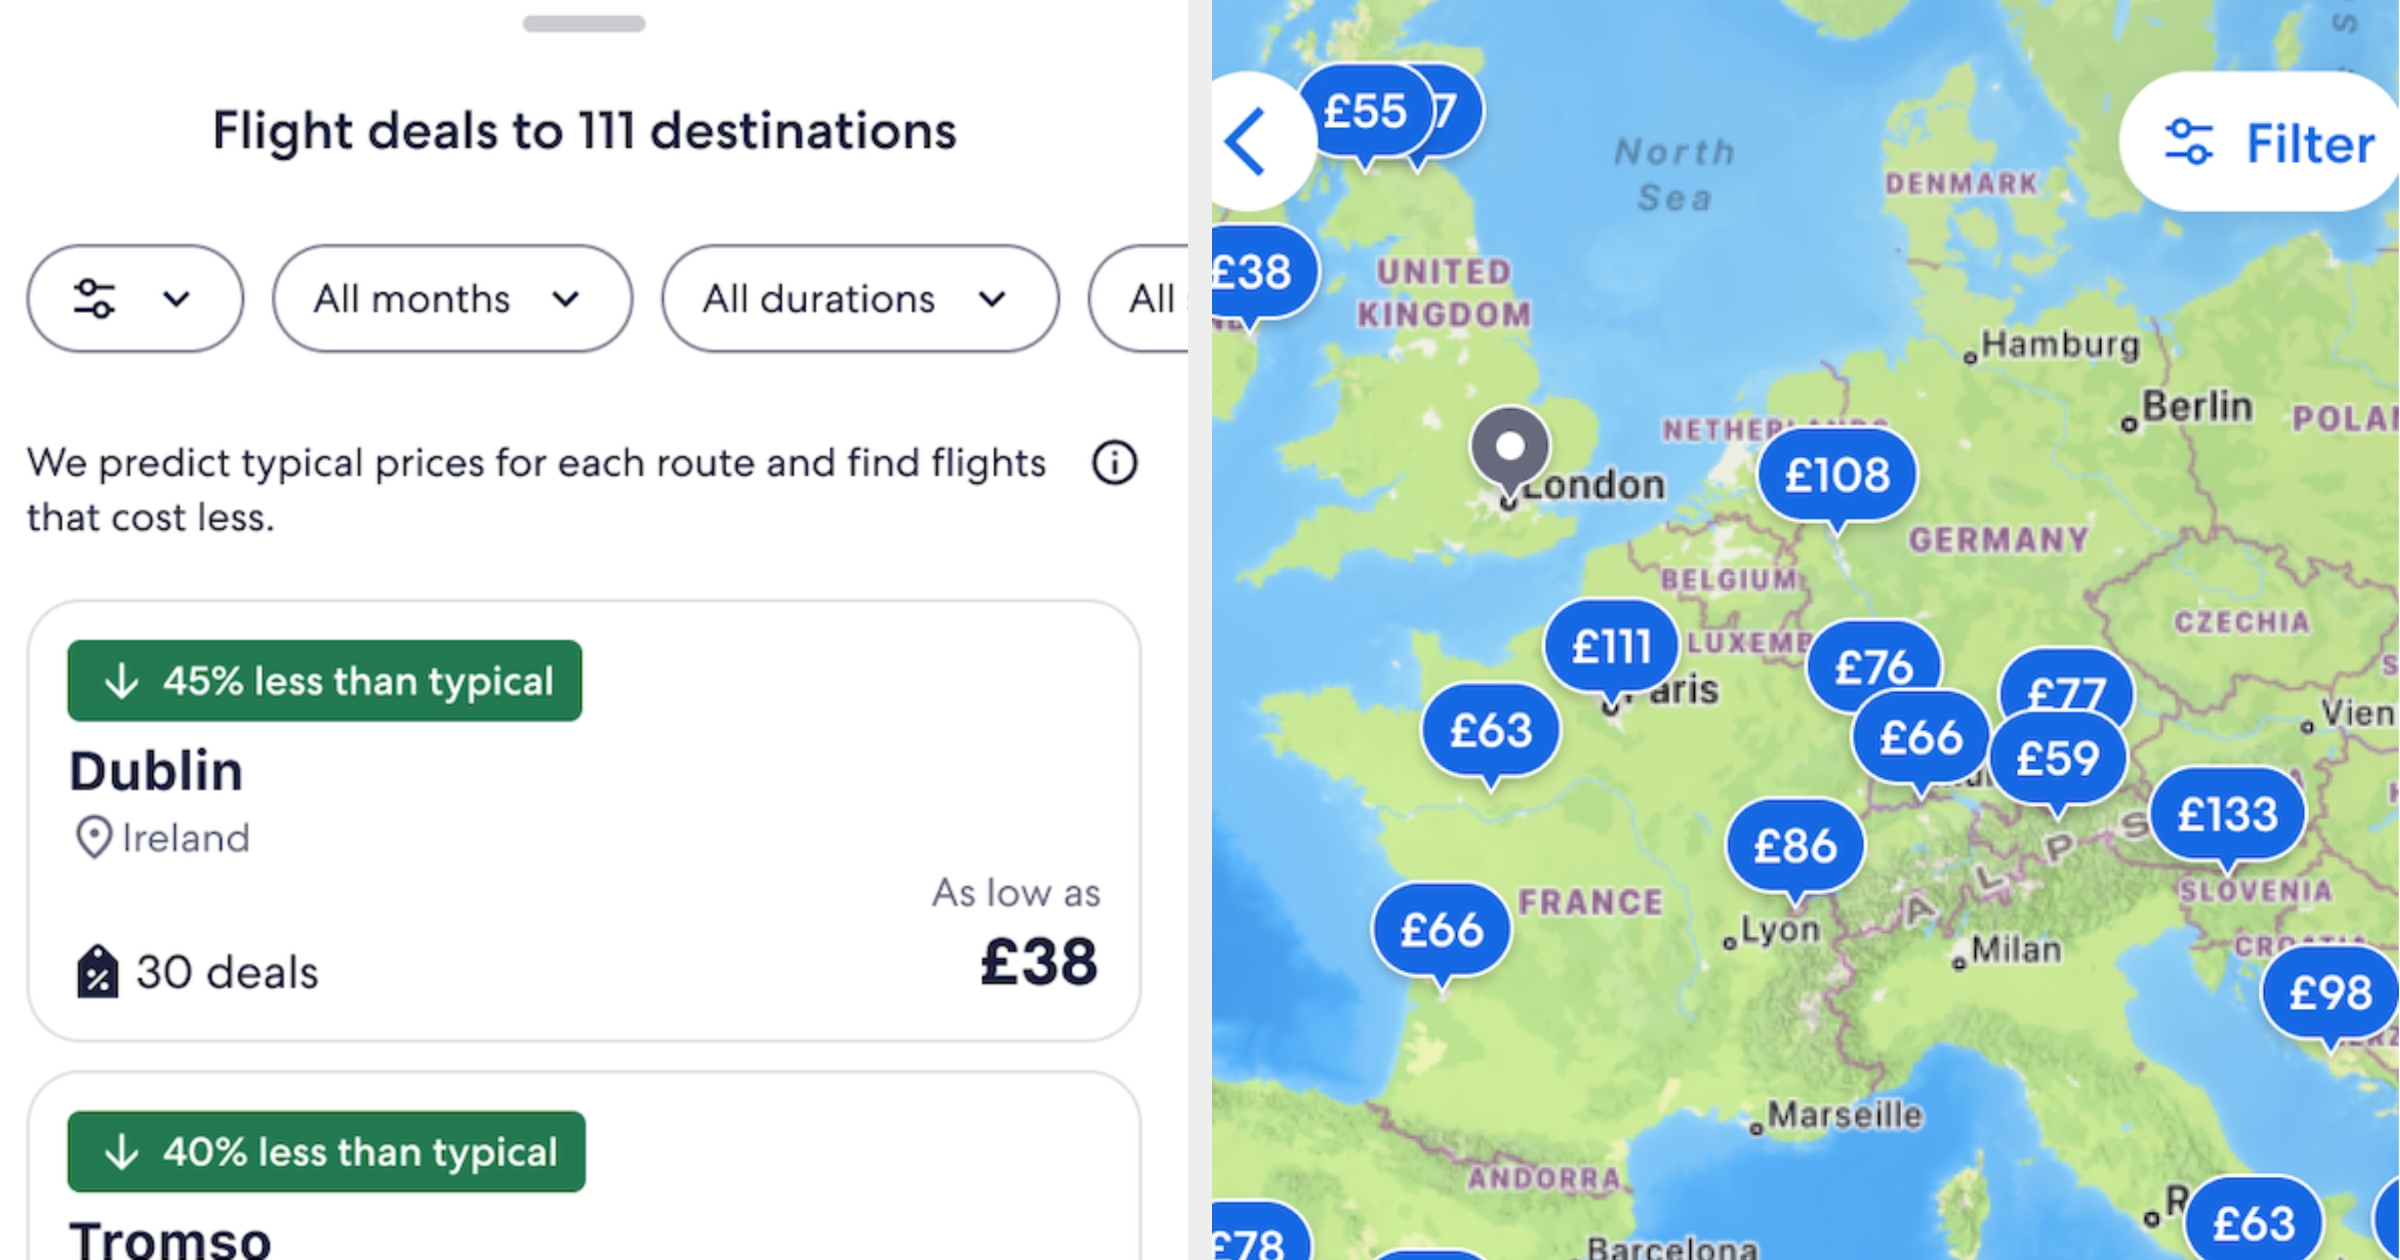
Task: Open the Dublin flight deal card
Action: click(x=584, y=820)
